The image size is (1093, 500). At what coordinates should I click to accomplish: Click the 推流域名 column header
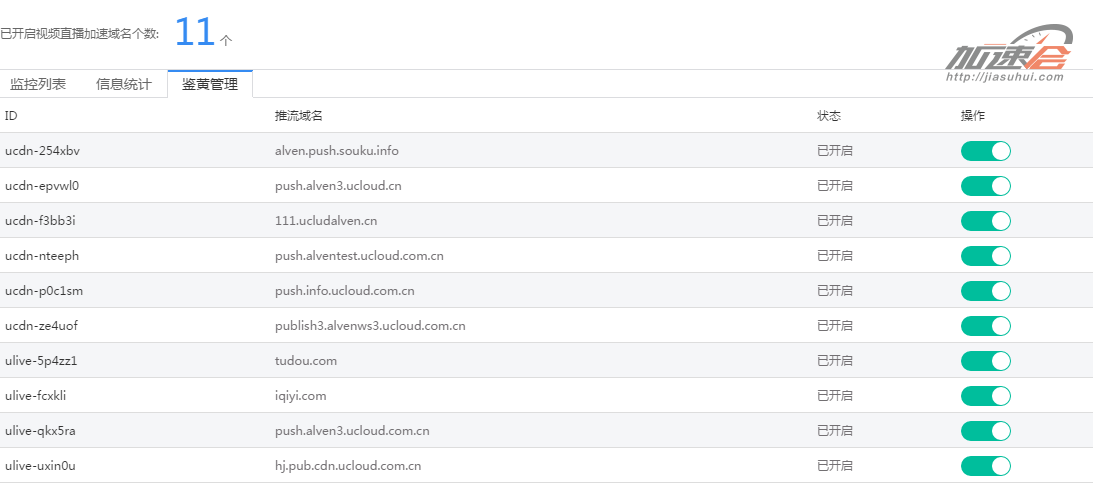point(298,116)
